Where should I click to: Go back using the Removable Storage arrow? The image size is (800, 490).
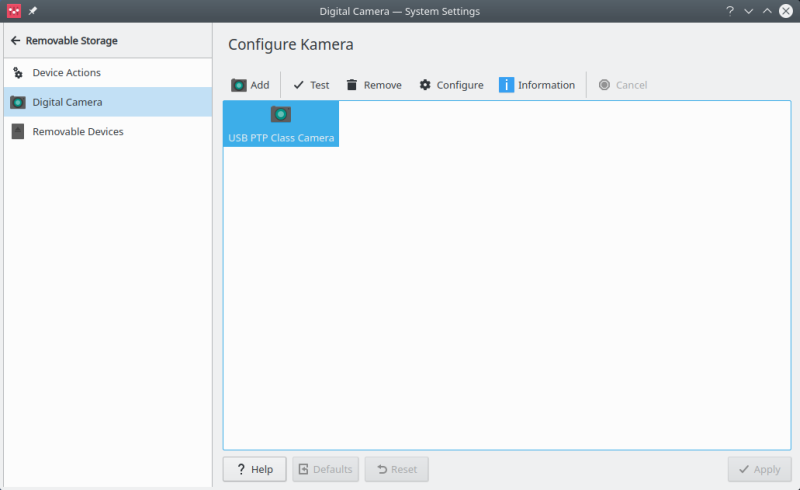pos(15,40)
